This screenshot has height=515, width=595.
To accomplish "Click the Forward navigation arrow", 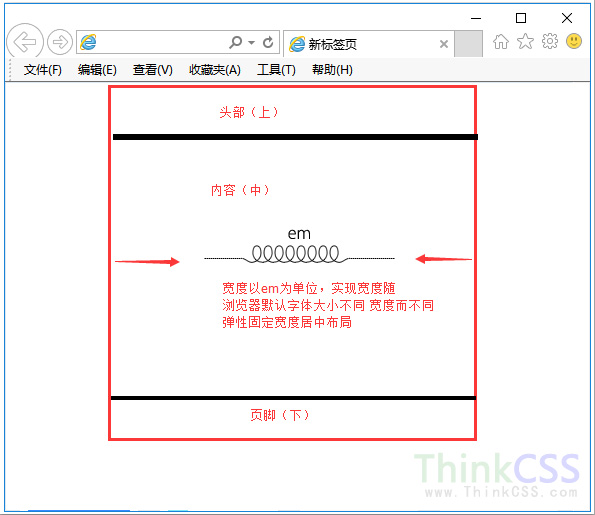I will (60, 42).
